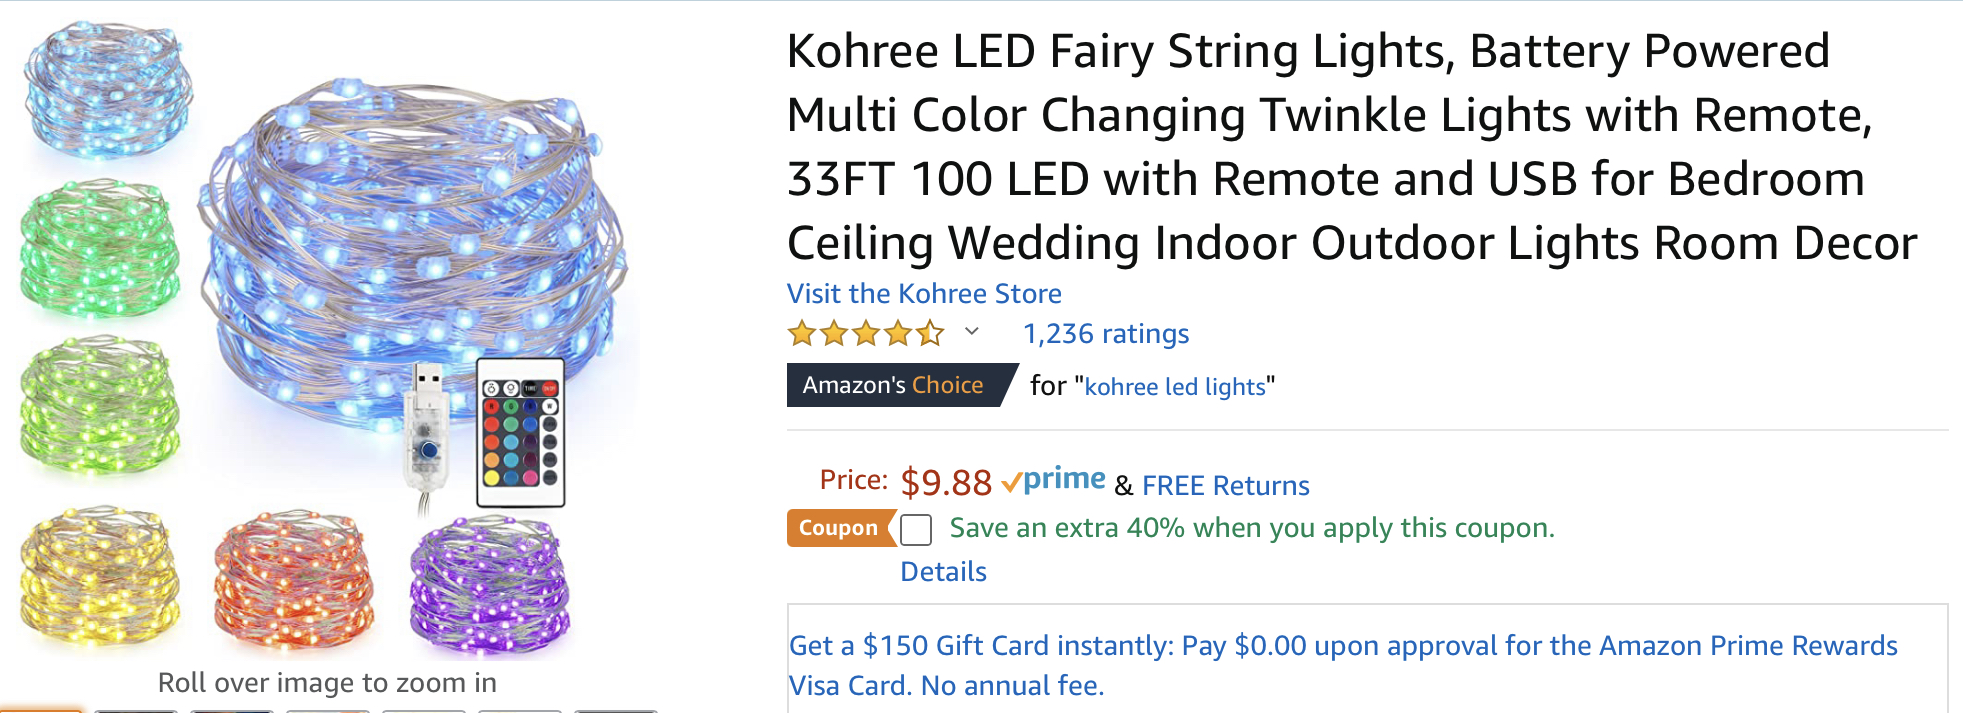This screenshot has height=713, width=1963.
Task: Click the gold star rating icons
Action: point(865,333)
